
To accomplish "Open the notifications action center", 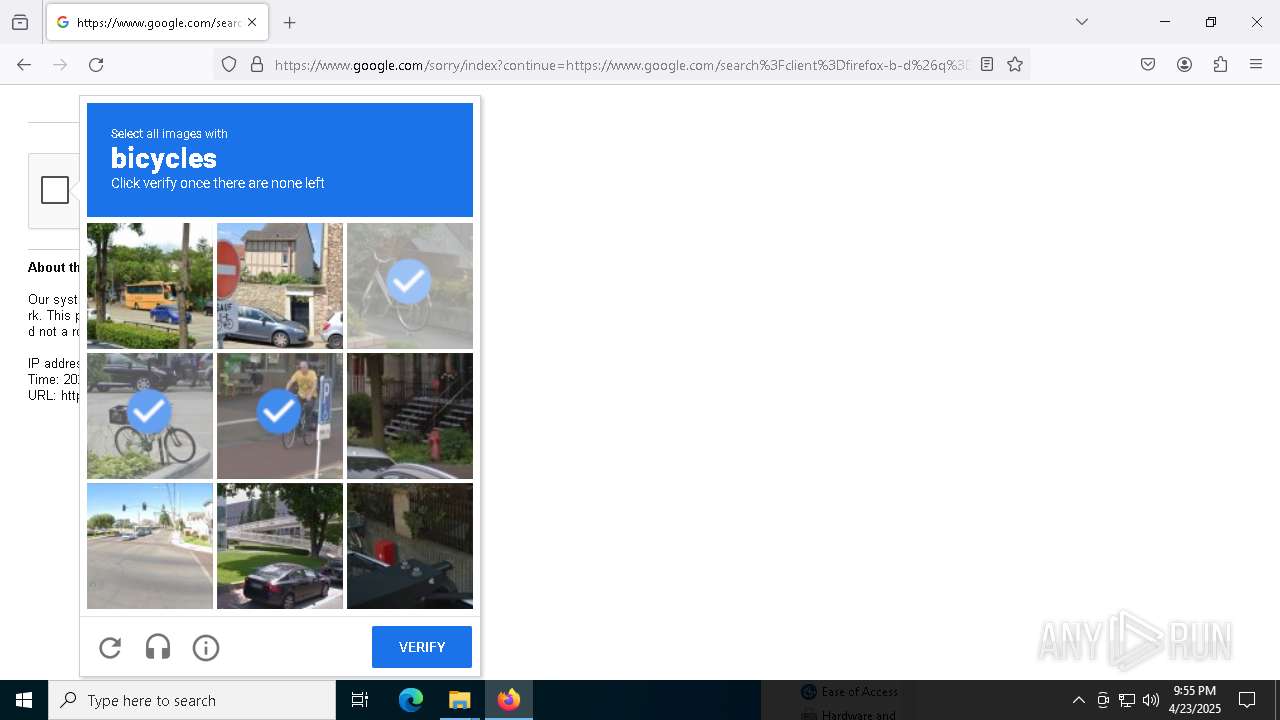I will tap(1247, 700).
